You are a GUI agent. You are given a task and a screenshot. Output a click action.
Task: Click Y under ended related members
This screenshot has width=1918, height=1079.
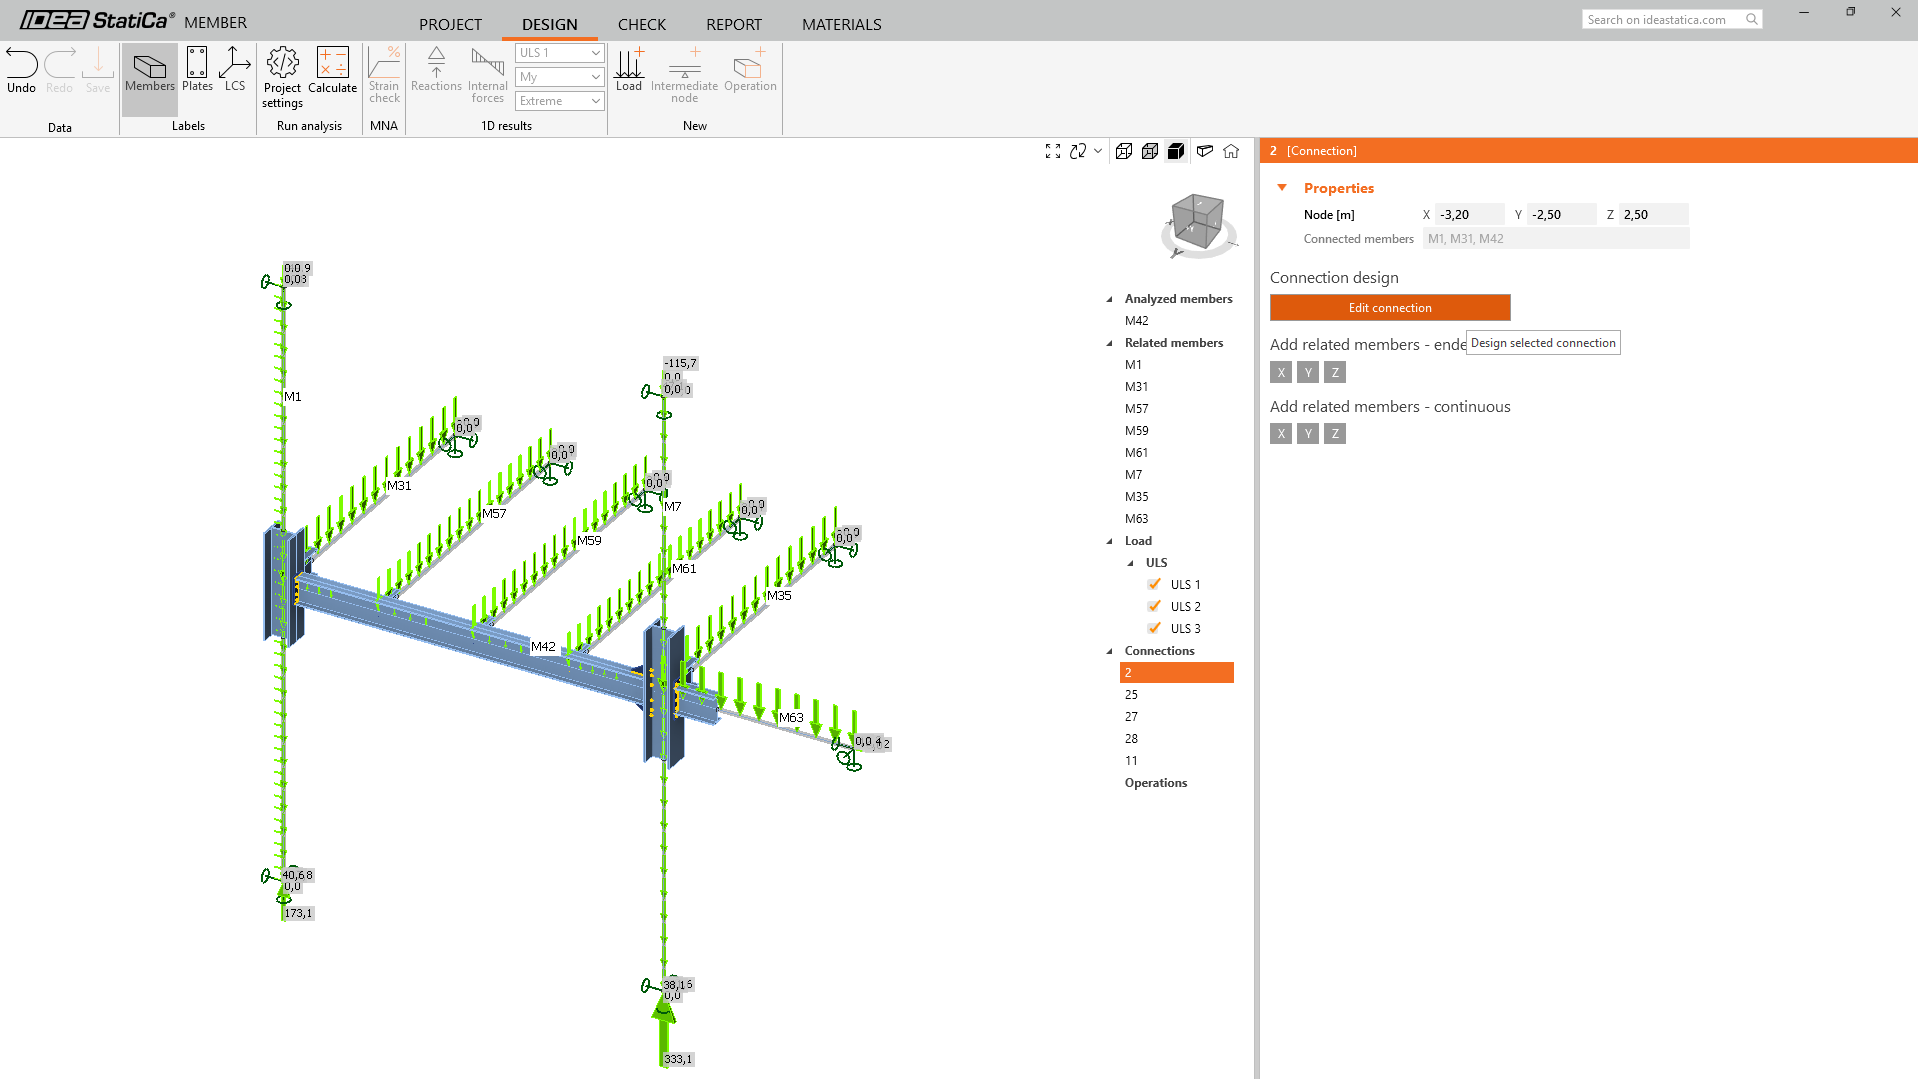1308,373
